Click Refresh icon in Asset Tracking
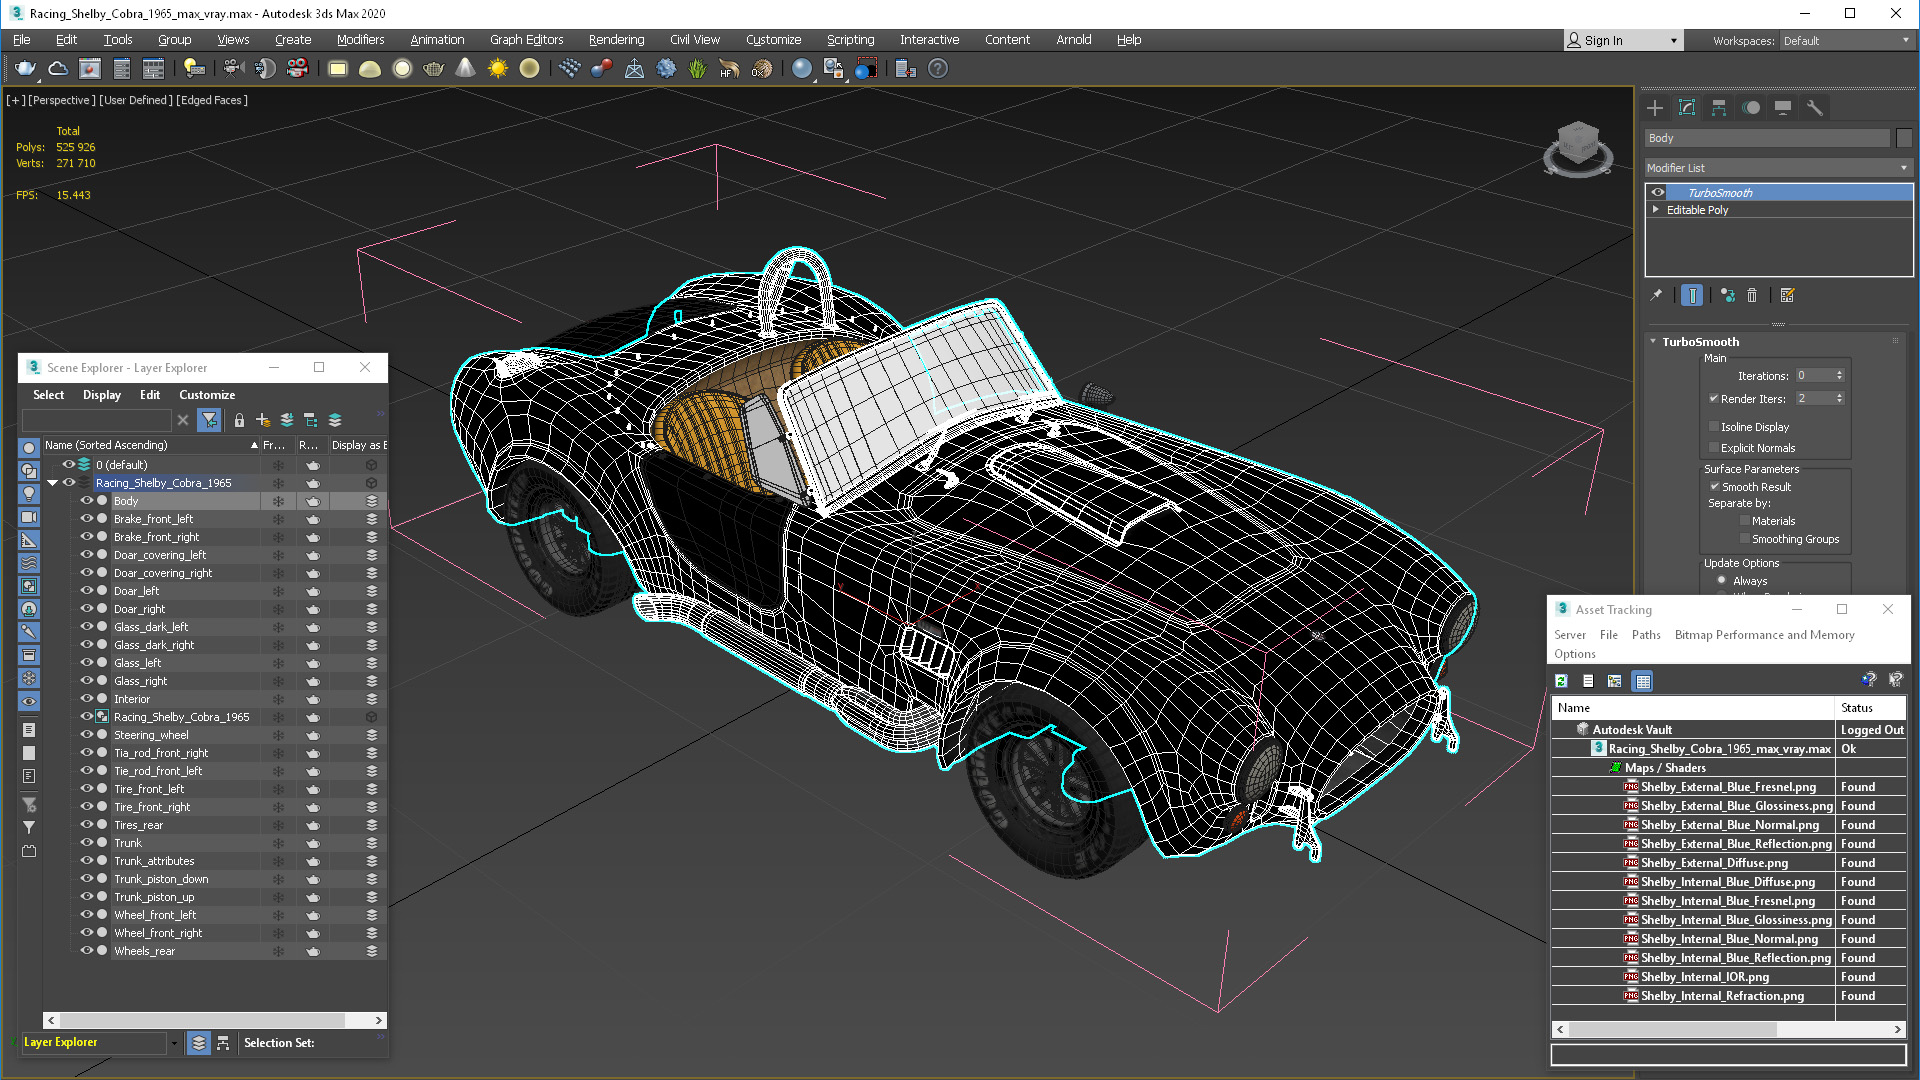This screenshot has width=1920, height=1080. 1561,681
